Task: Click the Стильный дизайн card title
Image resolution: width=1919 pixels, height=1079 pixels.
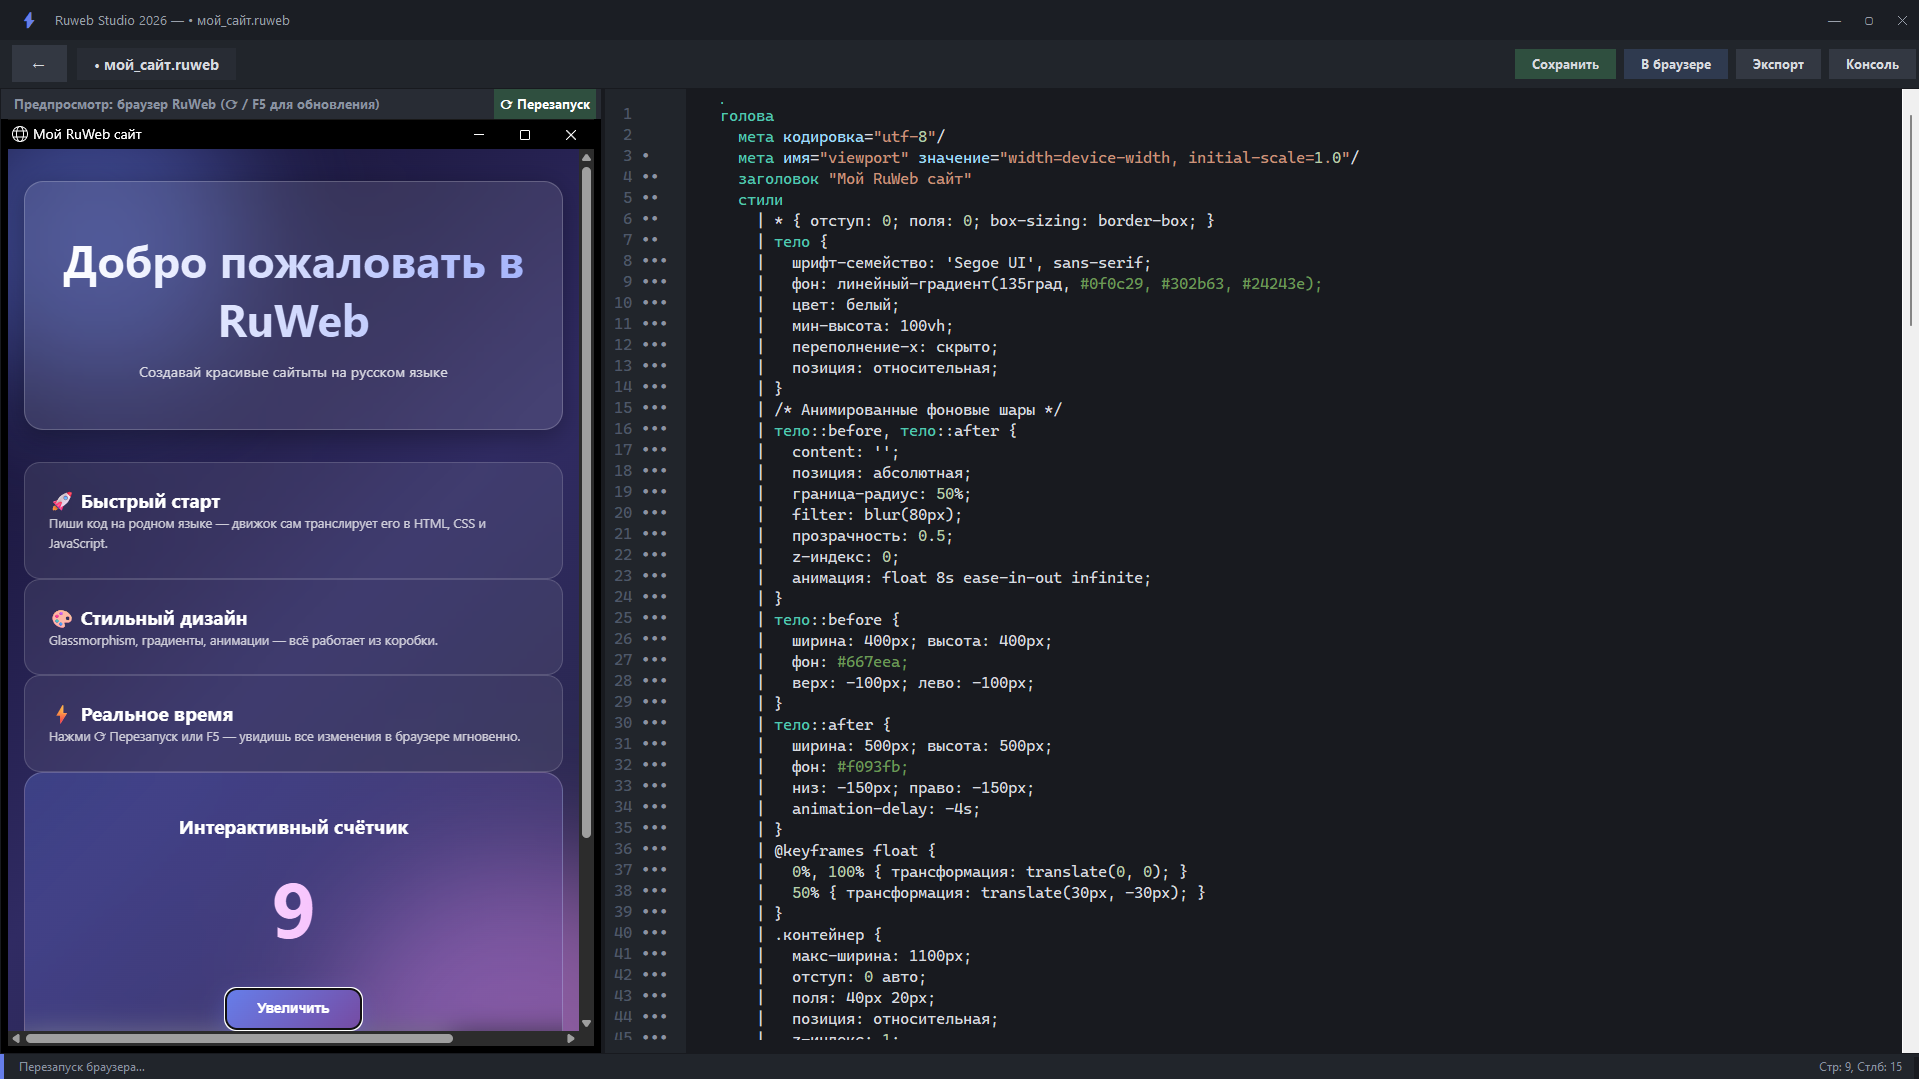Action: (164, 618)
